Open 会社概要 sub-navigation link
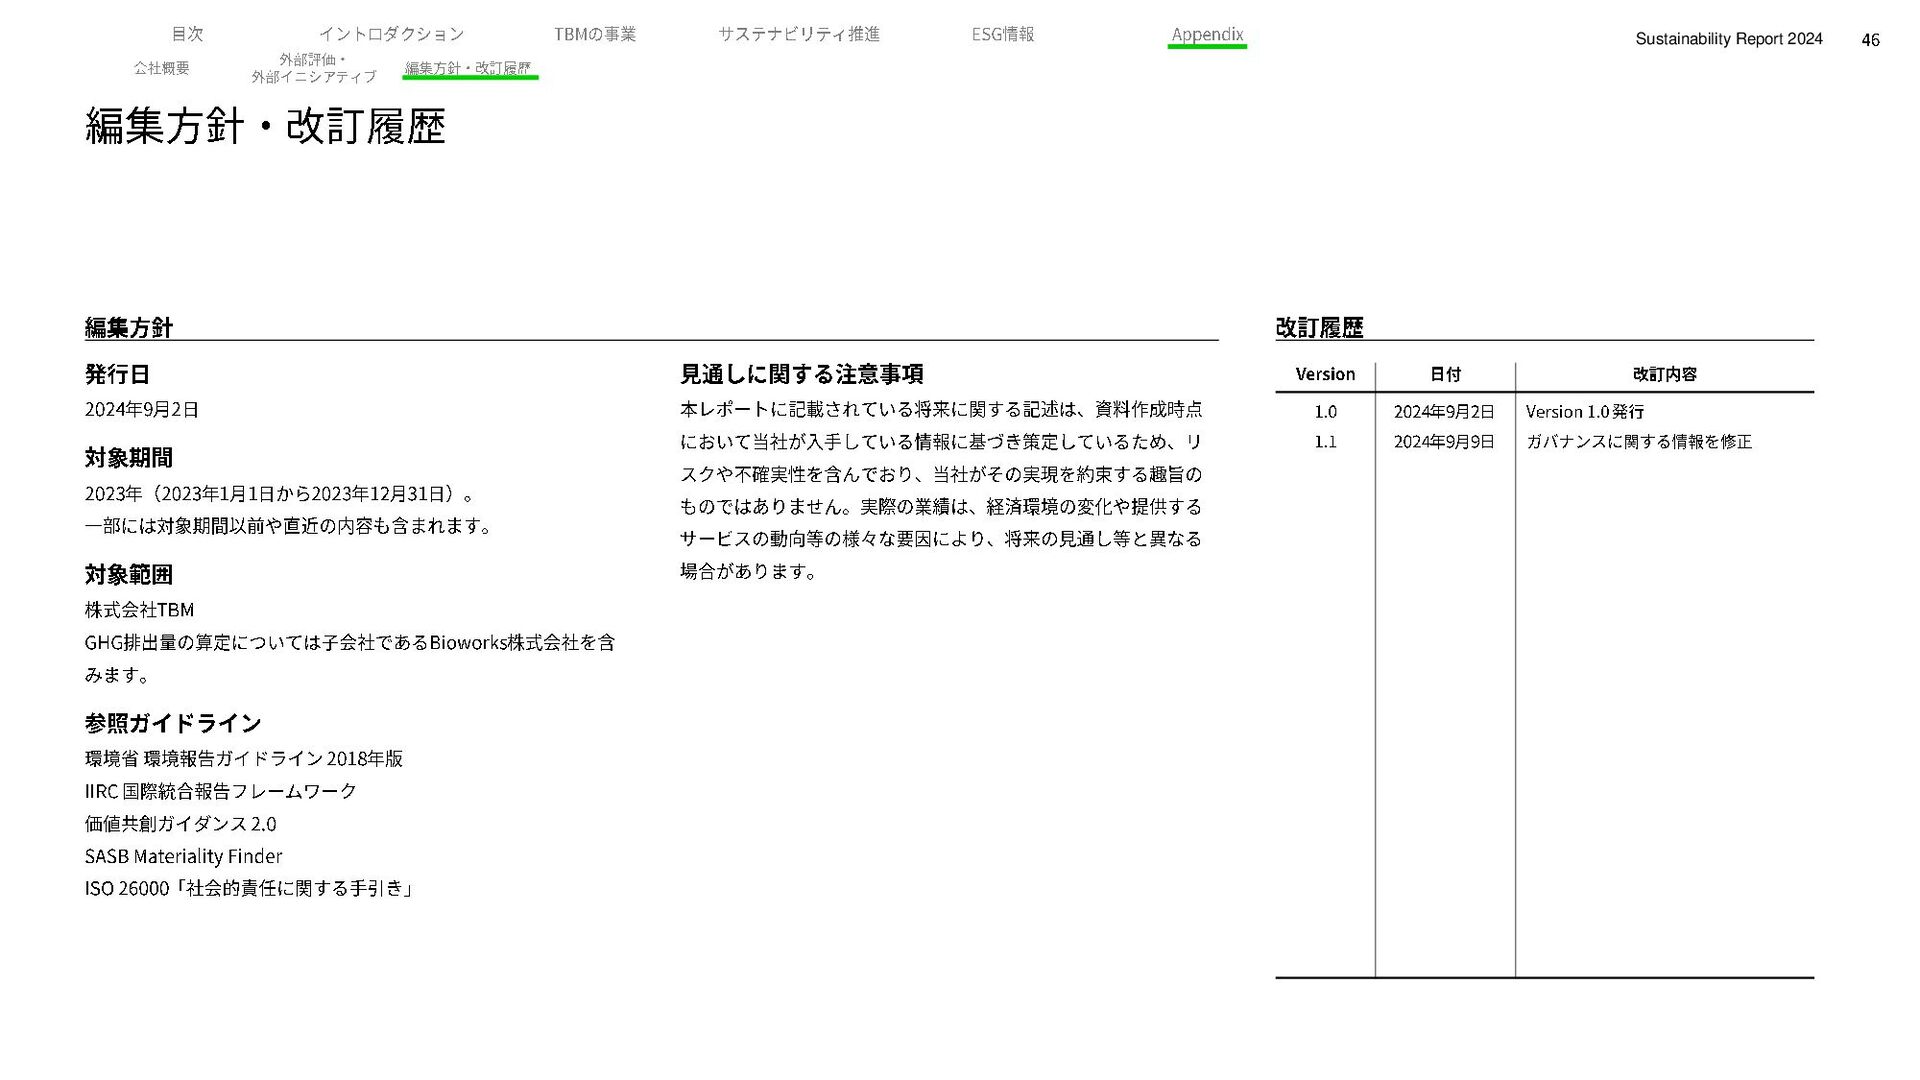Screen dimensions: 1920x1080 tap(161, 68)
